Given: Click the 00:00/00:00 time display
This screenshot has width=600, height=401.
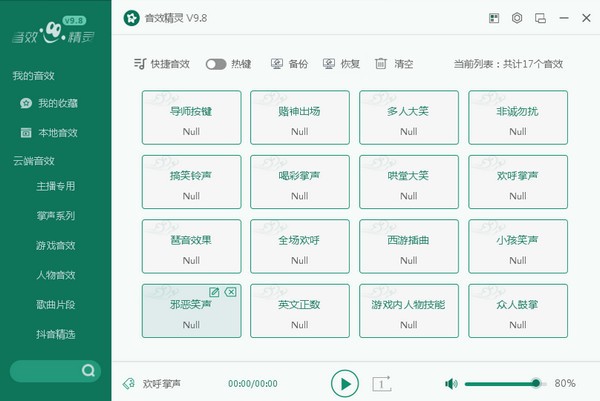Looking at the screenshot, I should tap(253, 383).
